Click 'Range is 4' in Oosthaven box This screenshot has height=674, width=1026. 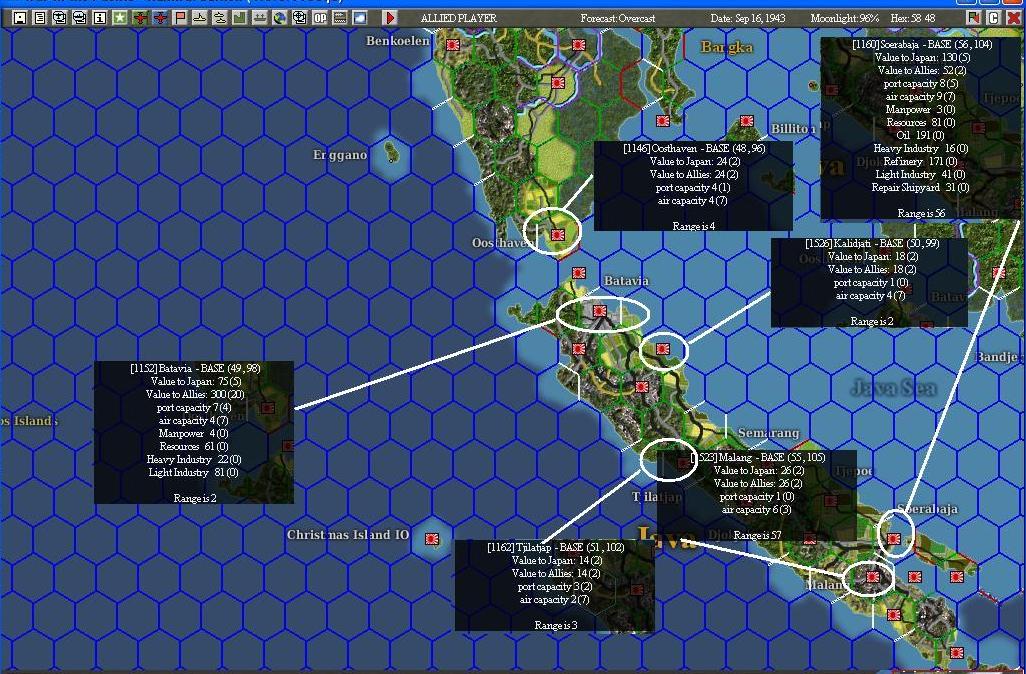(x=694, y=226)
